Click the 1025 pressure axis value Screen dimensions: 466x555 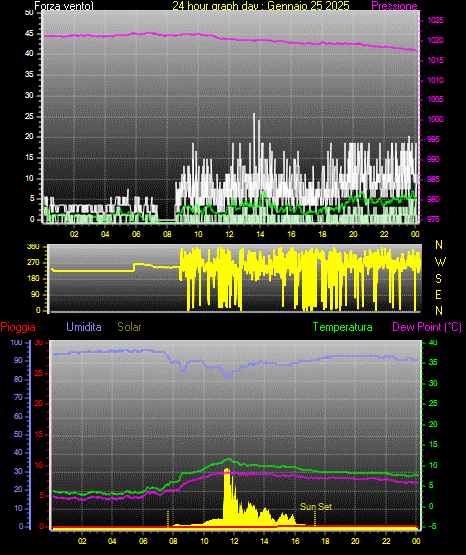435,20
